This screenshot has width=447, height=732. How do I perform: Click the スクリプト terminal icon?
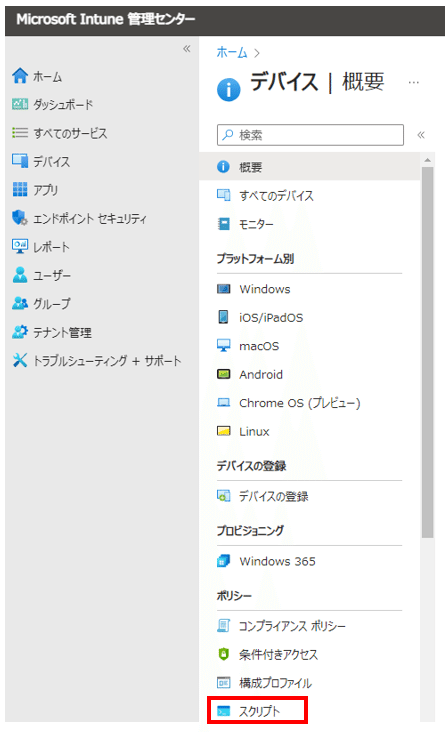224,711
